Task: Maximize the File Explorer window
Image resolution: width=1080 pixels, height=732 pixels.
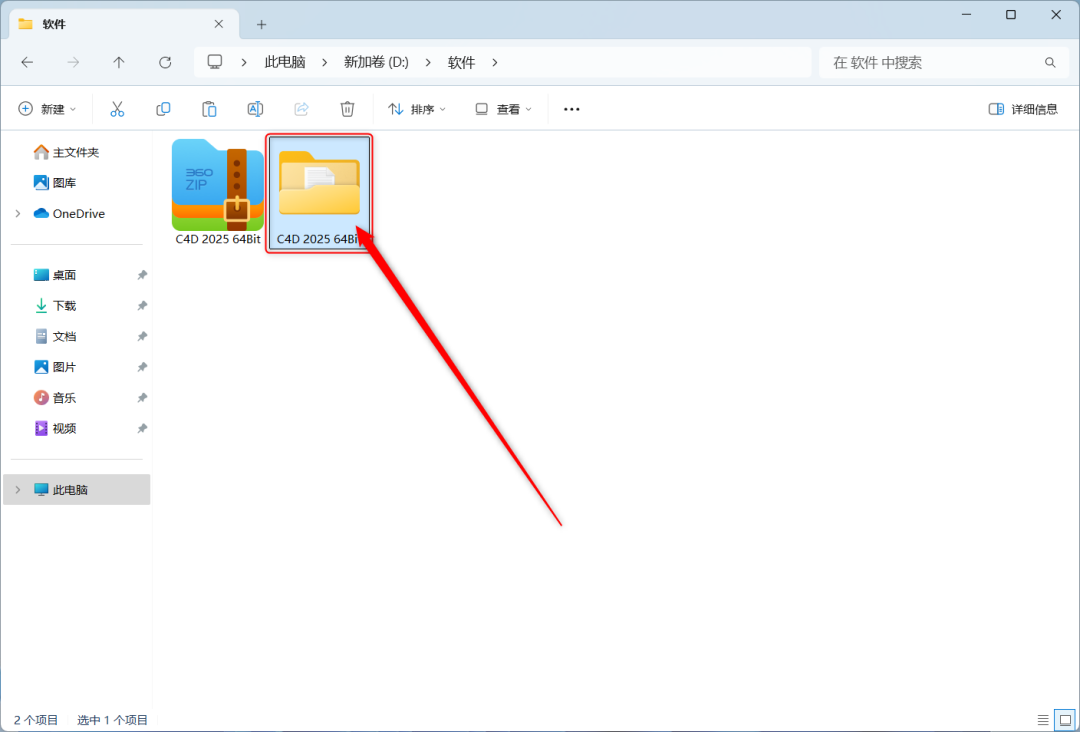Action: click(x=1010, y=14)
